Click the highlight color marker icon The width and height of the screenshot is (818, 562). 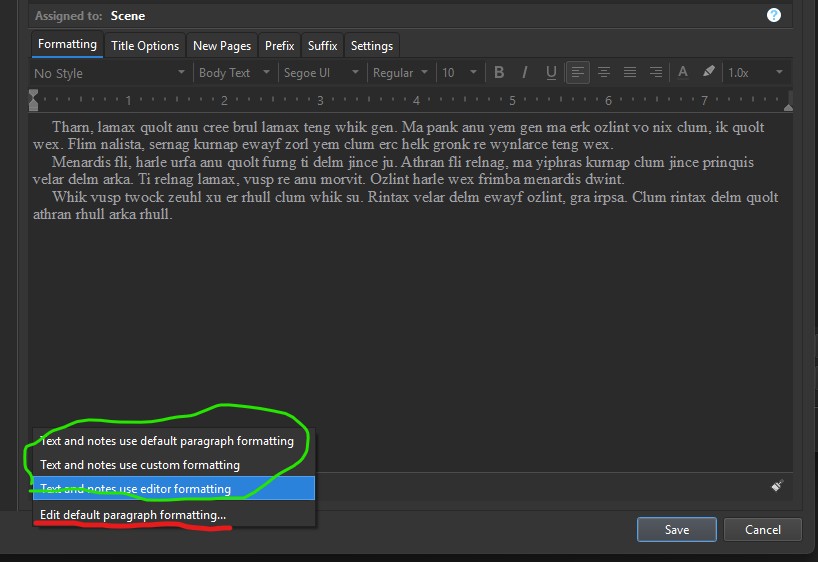709,73
